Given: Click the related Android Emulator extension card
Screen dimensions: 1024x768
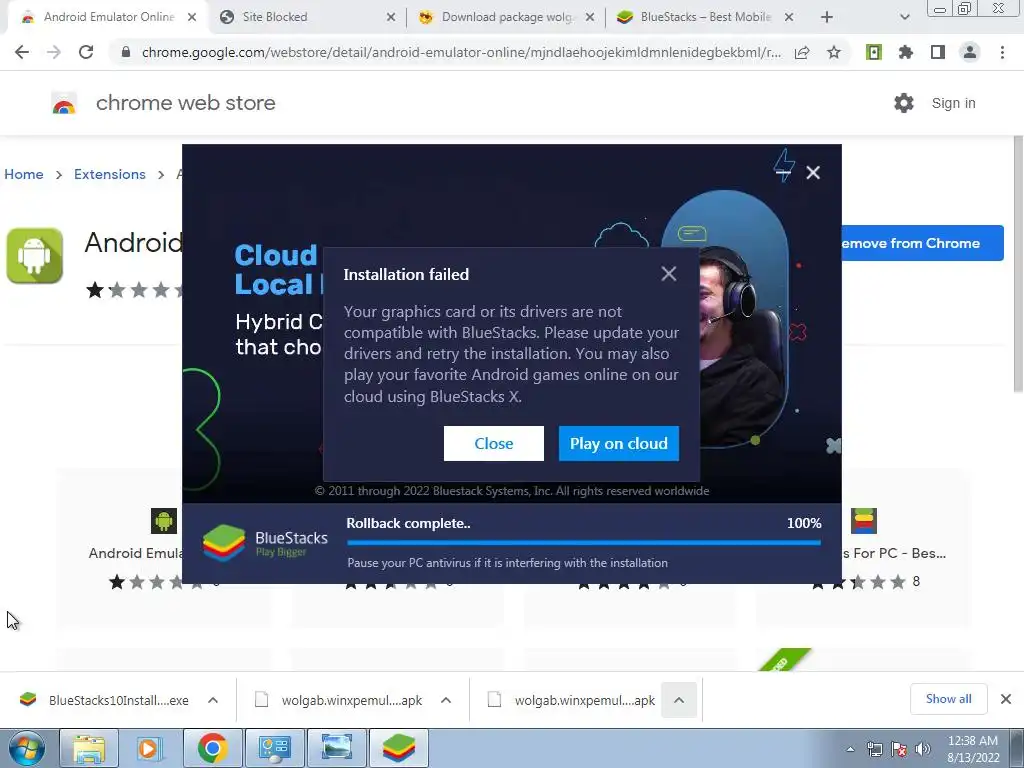Looking at the screenshot, I should [120, 549].
